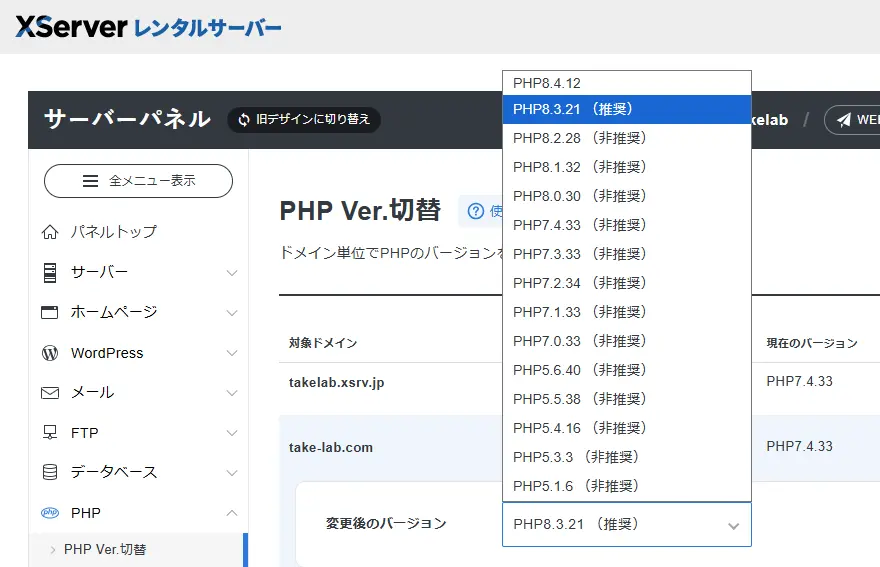This screenshot has height=567, width=880.
Task: Select PHP8.3.21 (推奨) in the version list
Action: [x=626, y=109]
